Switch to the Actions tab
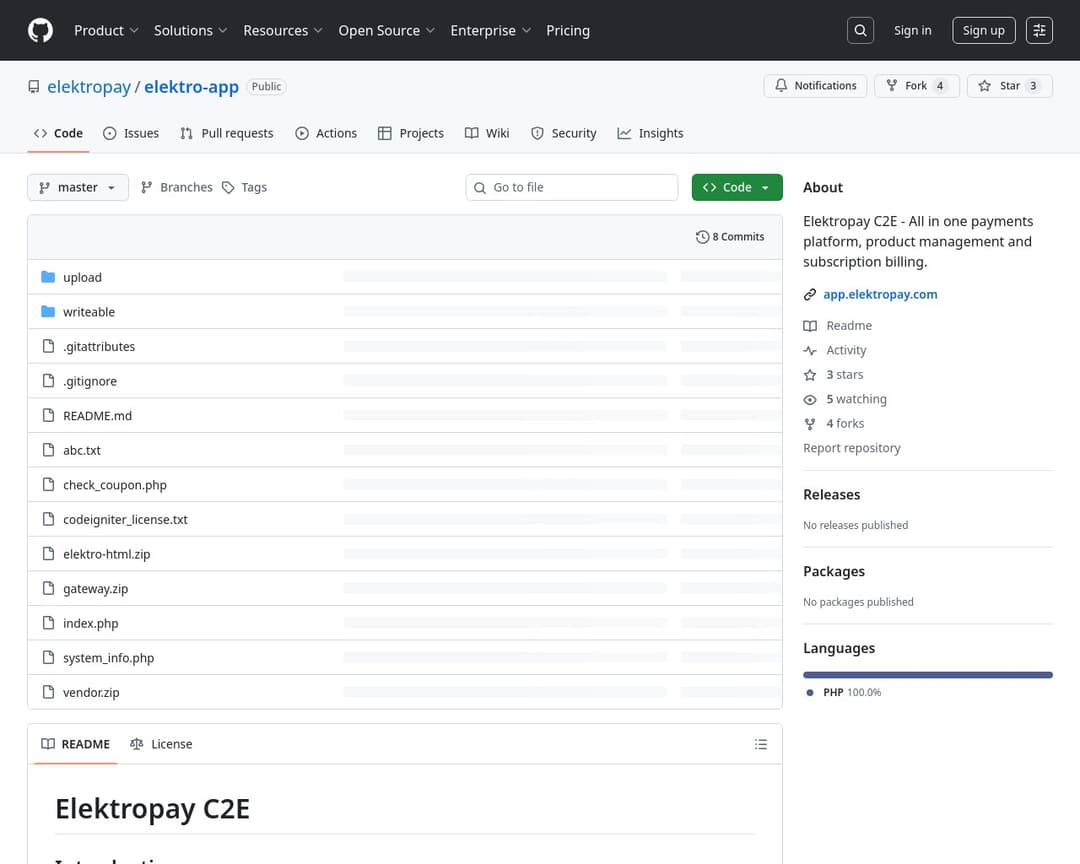This screenshot has height=864, width=1080. pos(326,133)
